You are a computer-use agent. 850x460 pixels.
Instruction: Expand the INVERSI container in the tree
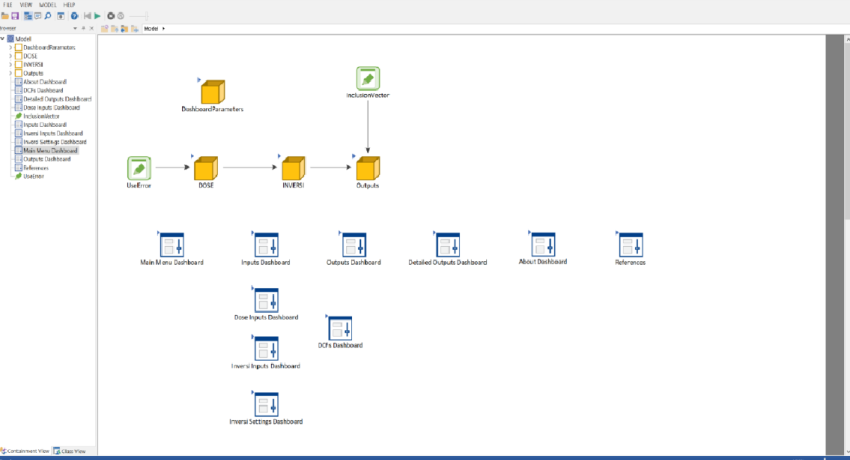click(x=10, y=64)
